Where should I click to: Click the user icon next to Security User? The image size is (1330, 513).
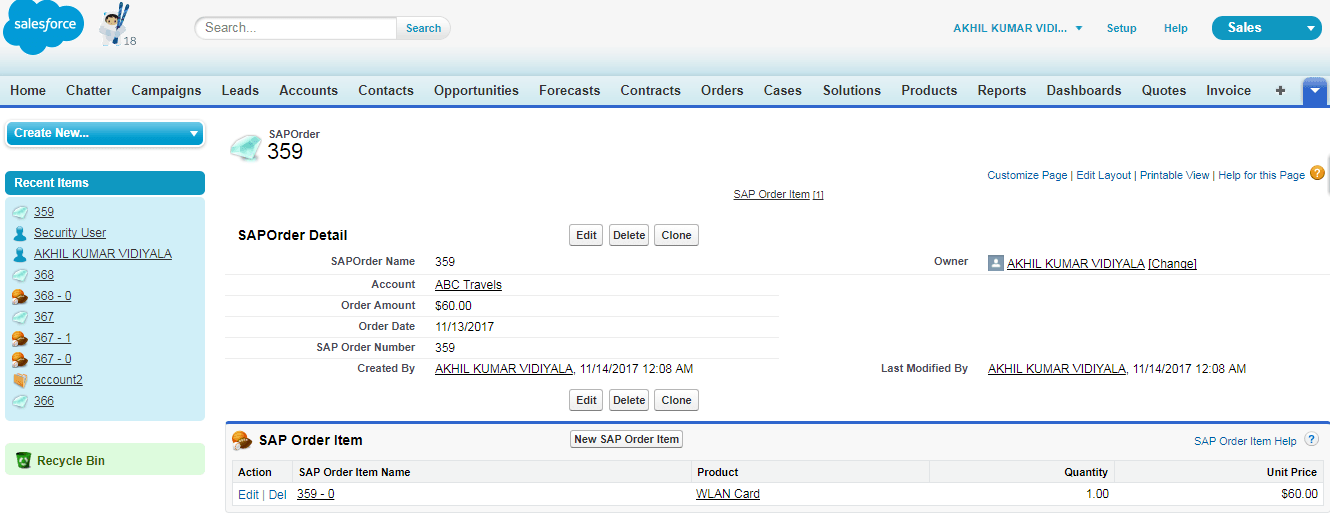20,233
